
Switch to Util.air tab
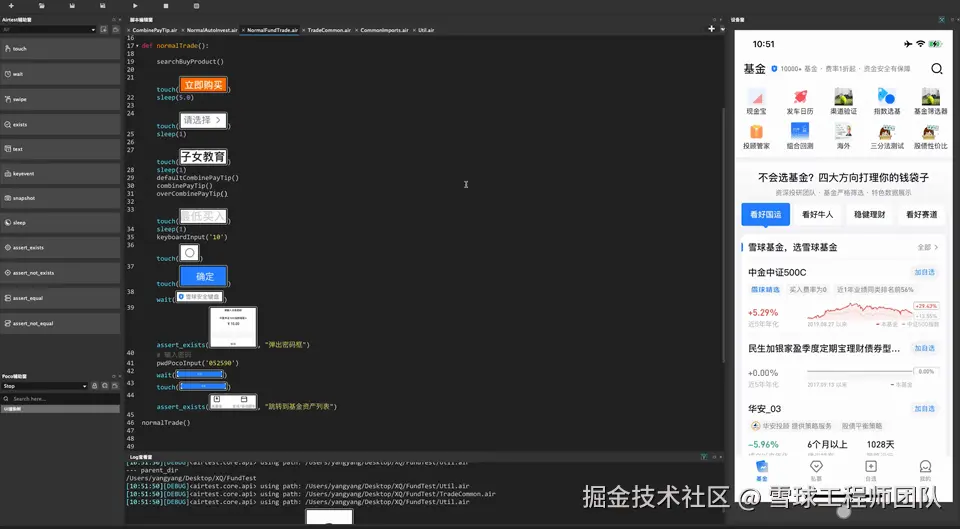click(x=426, y=30)
